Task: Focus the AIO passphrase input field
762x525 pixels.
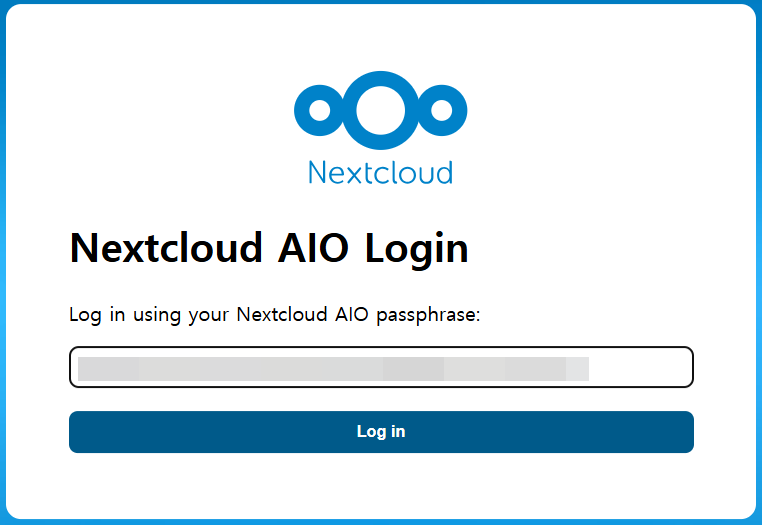Action: (380, 367)
